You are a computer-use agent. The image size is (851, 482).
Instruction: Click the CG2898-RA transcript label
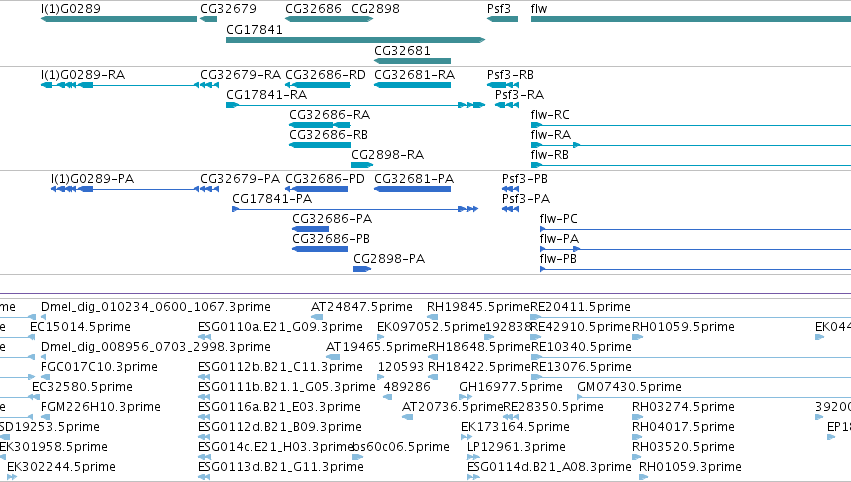(x=387, y=155)
